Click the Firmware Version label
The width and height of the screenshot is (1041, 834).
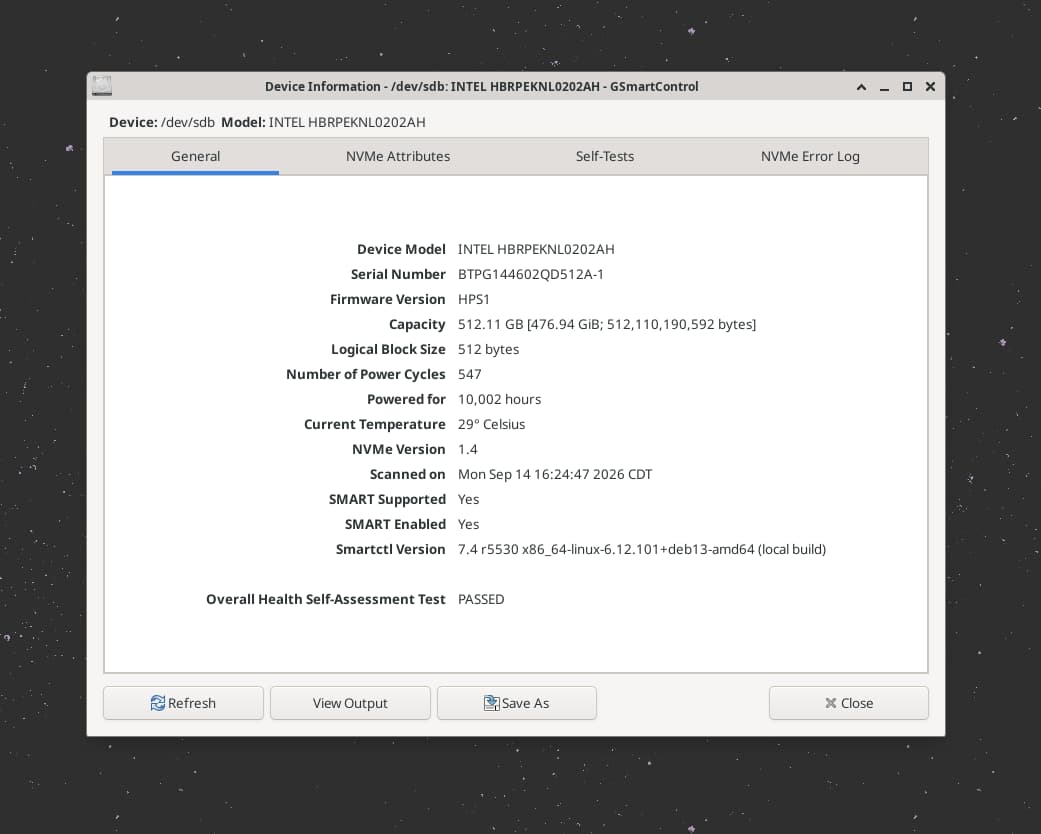tap(387, 299)
